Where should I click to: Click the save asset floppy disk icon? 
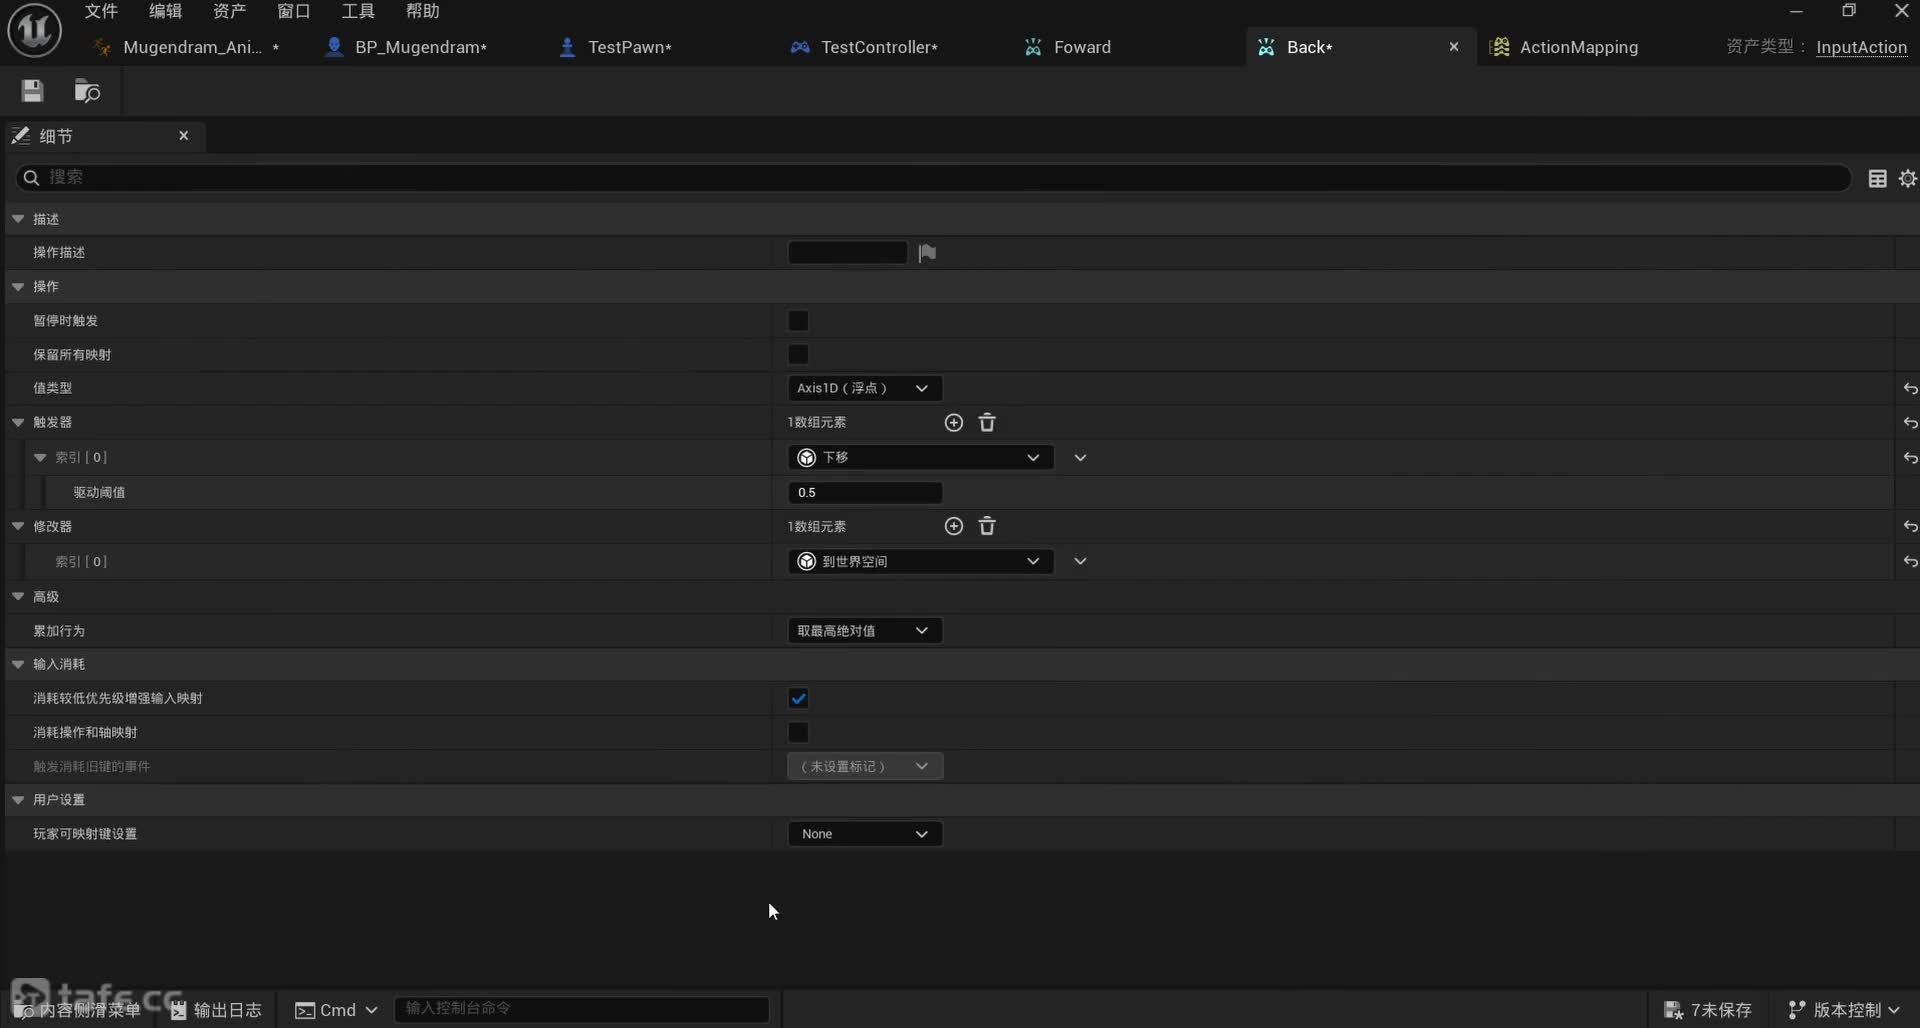click(x=32, y=92)
